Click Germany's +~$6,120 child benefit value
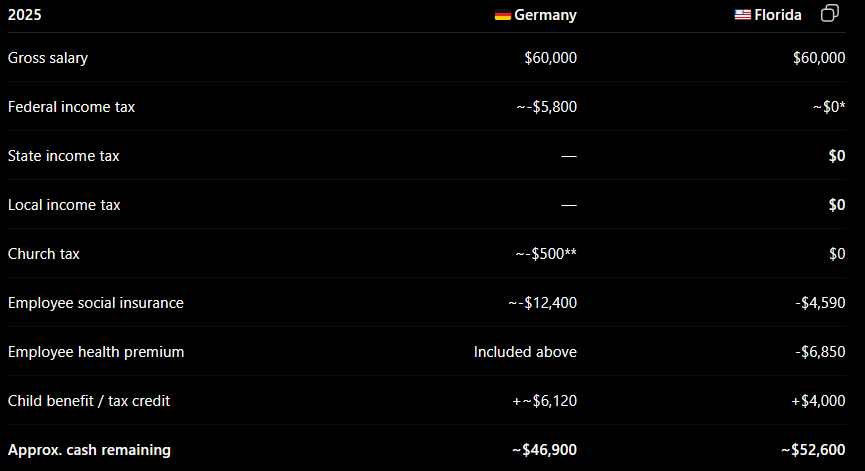This screenshot has width=865, height=471. pos(544,401)
